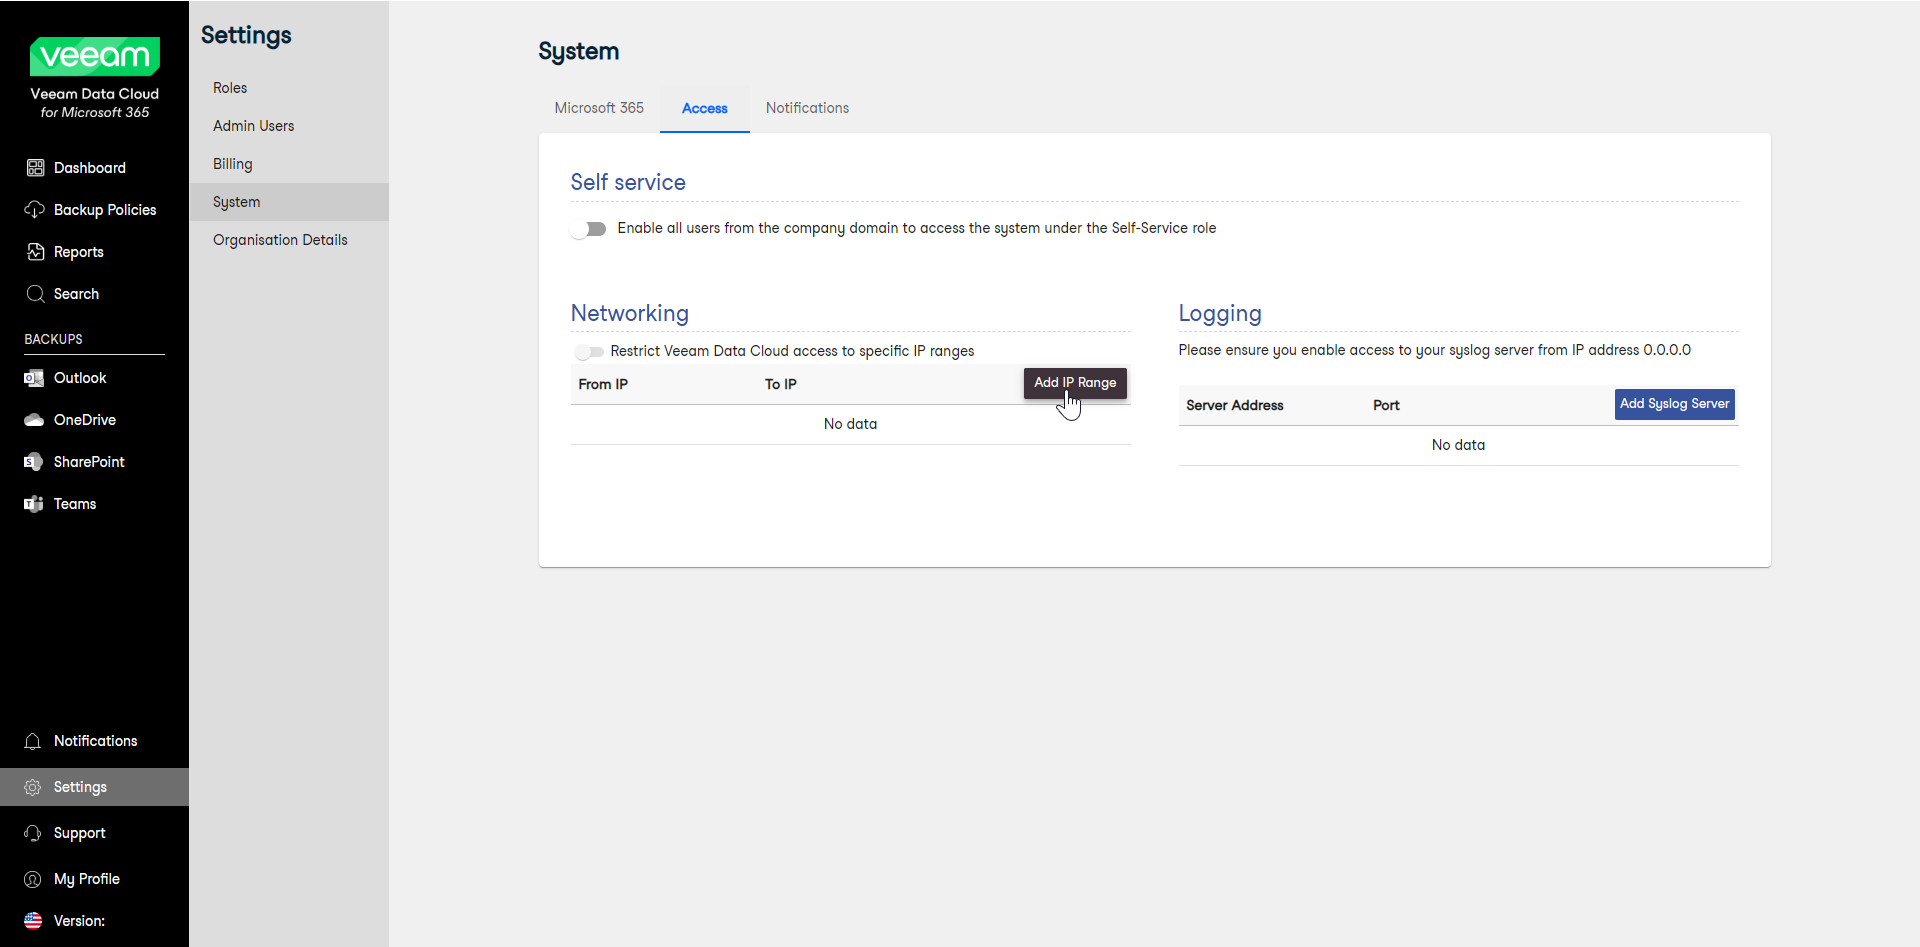Image resolution: width=1920 pixels, height=947 pixels.
Task: Toggle Self-Service access for company domain
Action: tap(589, 229)
